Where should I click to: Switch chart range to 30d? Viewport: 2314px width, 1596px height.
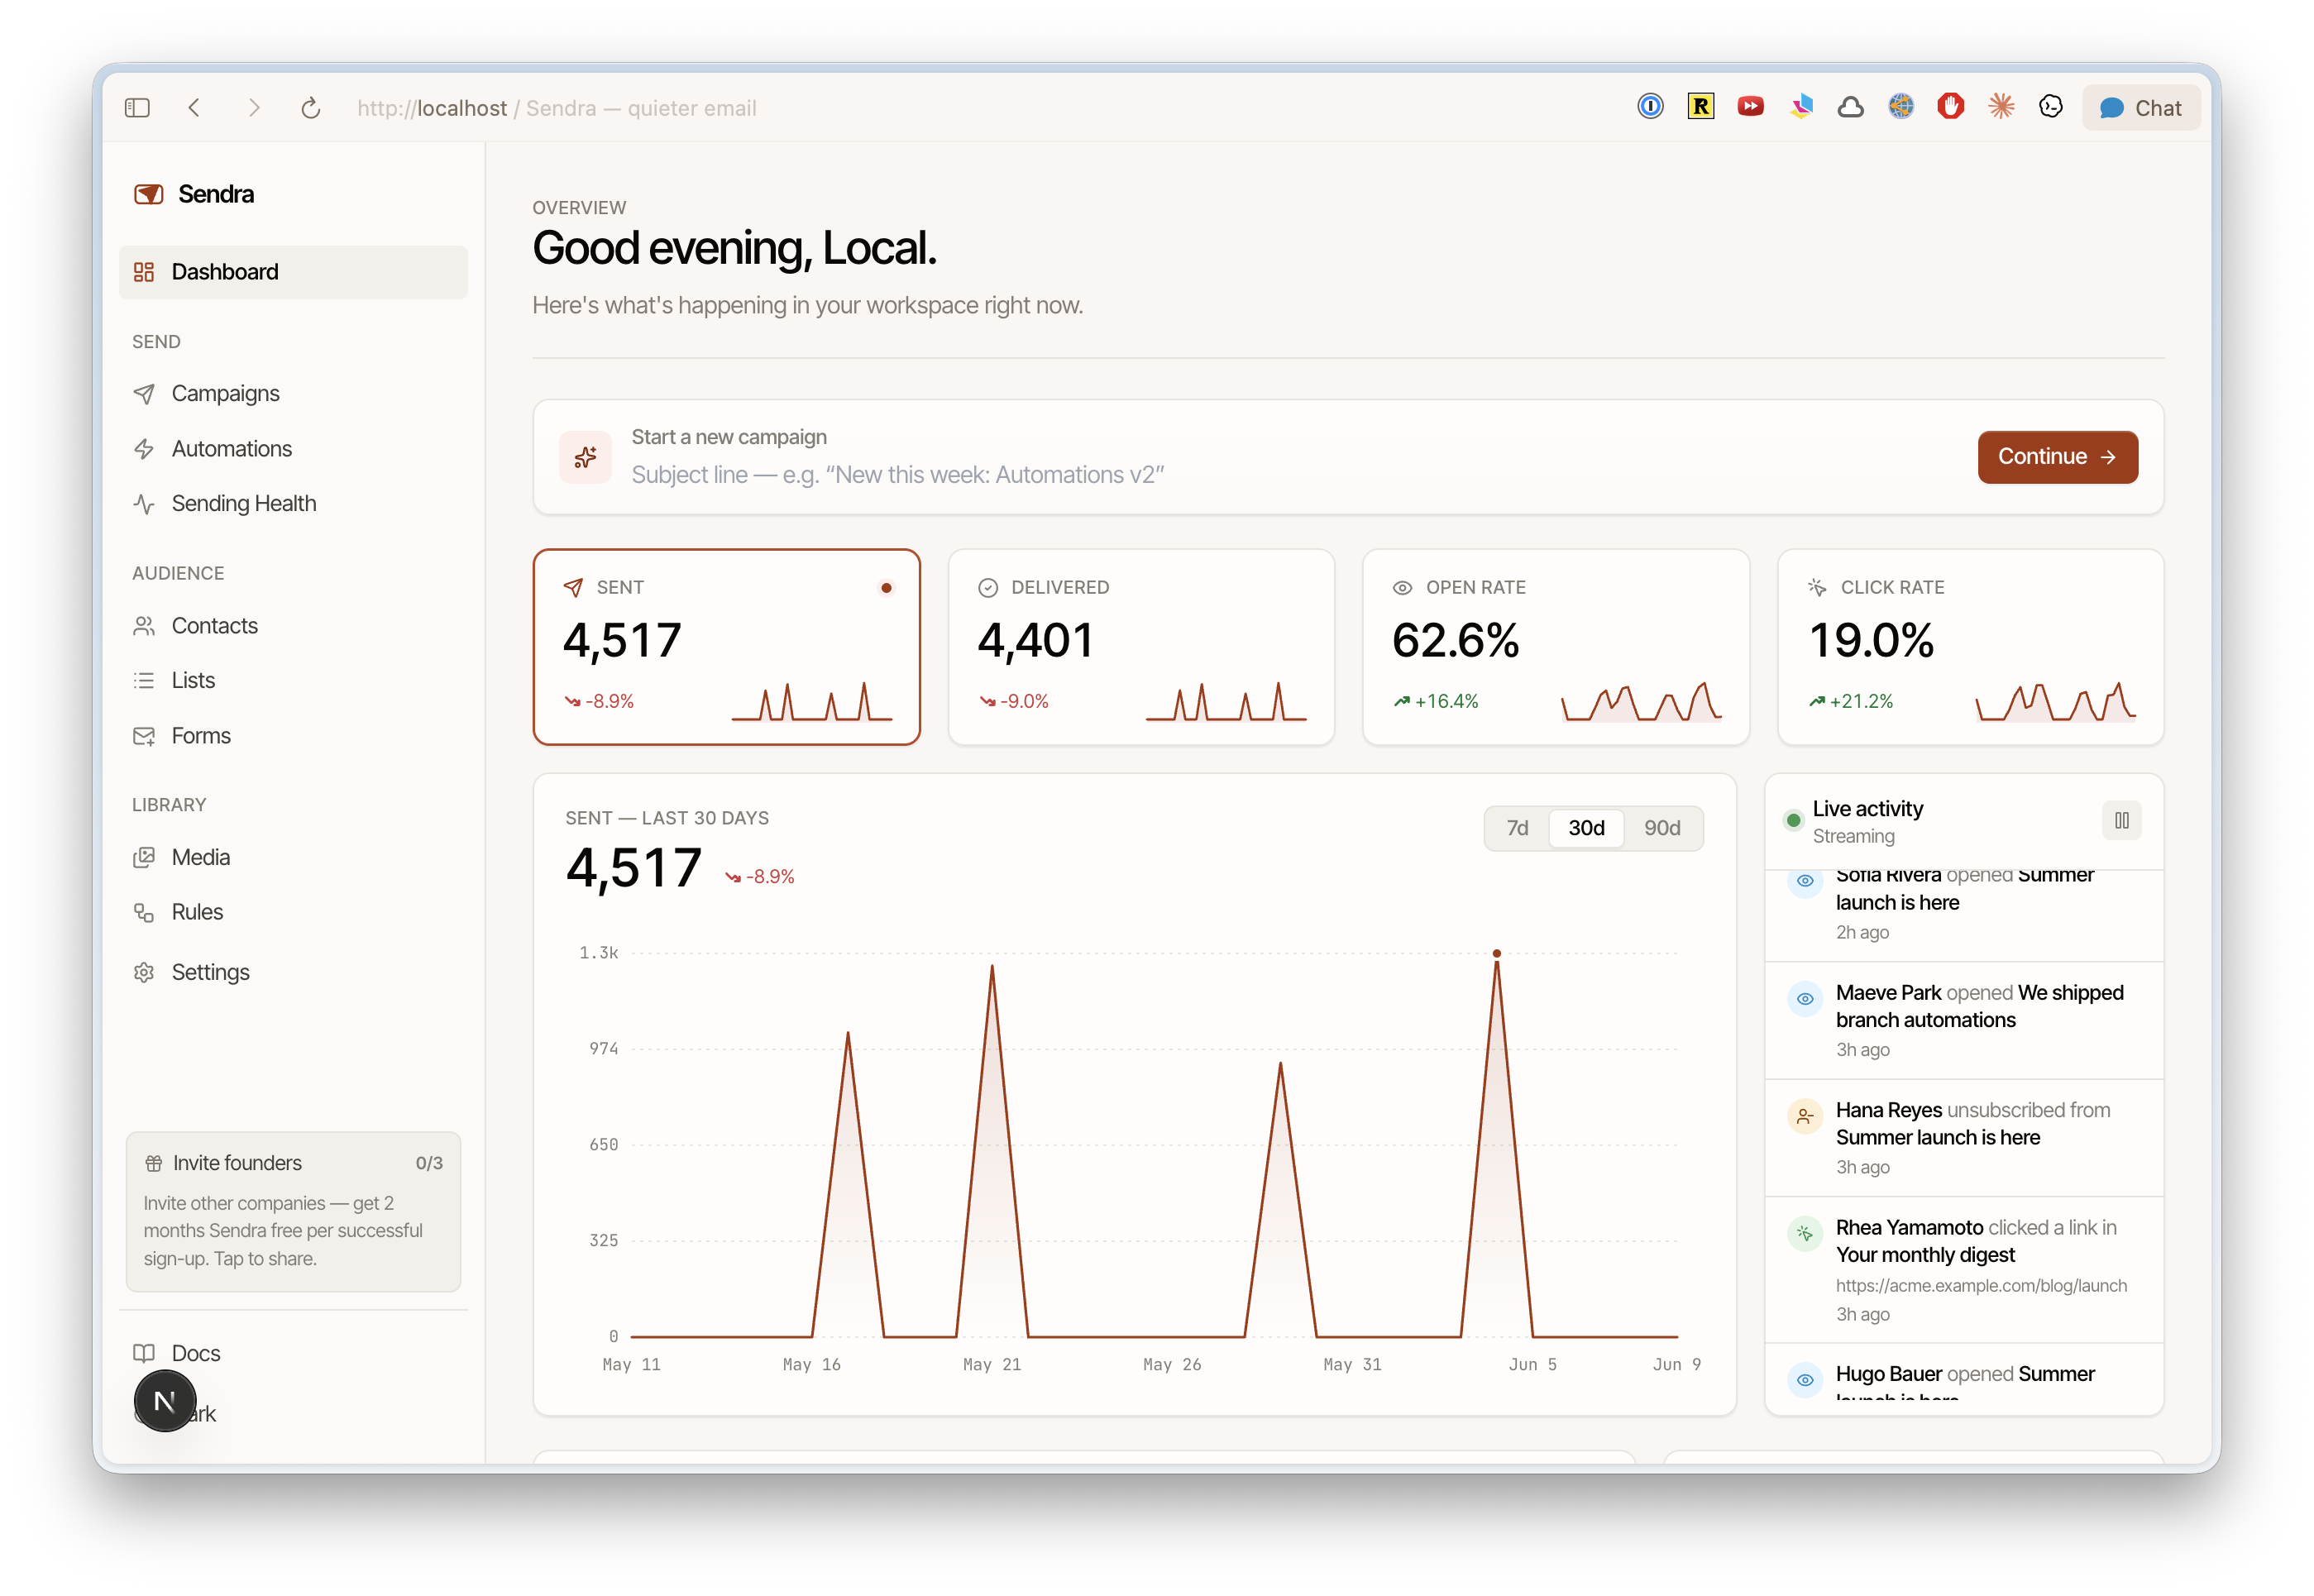coord(1586,828)
